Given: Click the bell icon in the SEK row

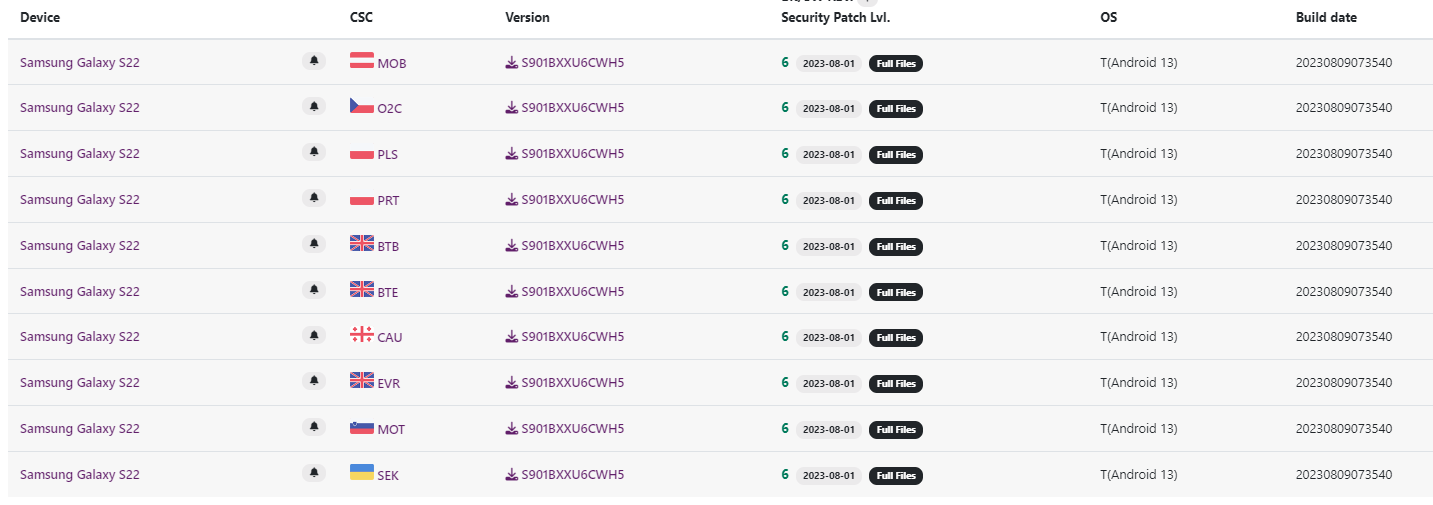Looking at the screenshot, I should click(314, 473).
